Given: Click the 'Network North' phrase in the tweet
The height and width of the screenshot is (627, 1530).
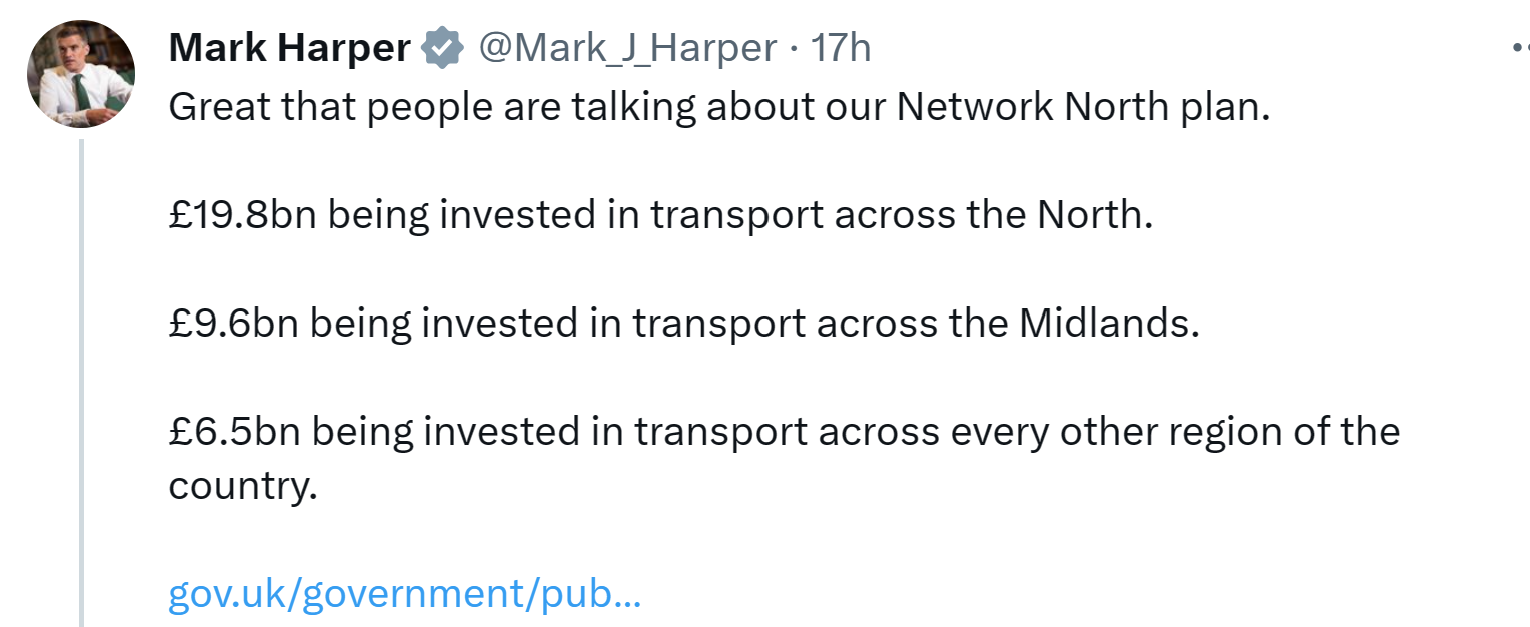Looking at the screenshot, I should 1029,107.
